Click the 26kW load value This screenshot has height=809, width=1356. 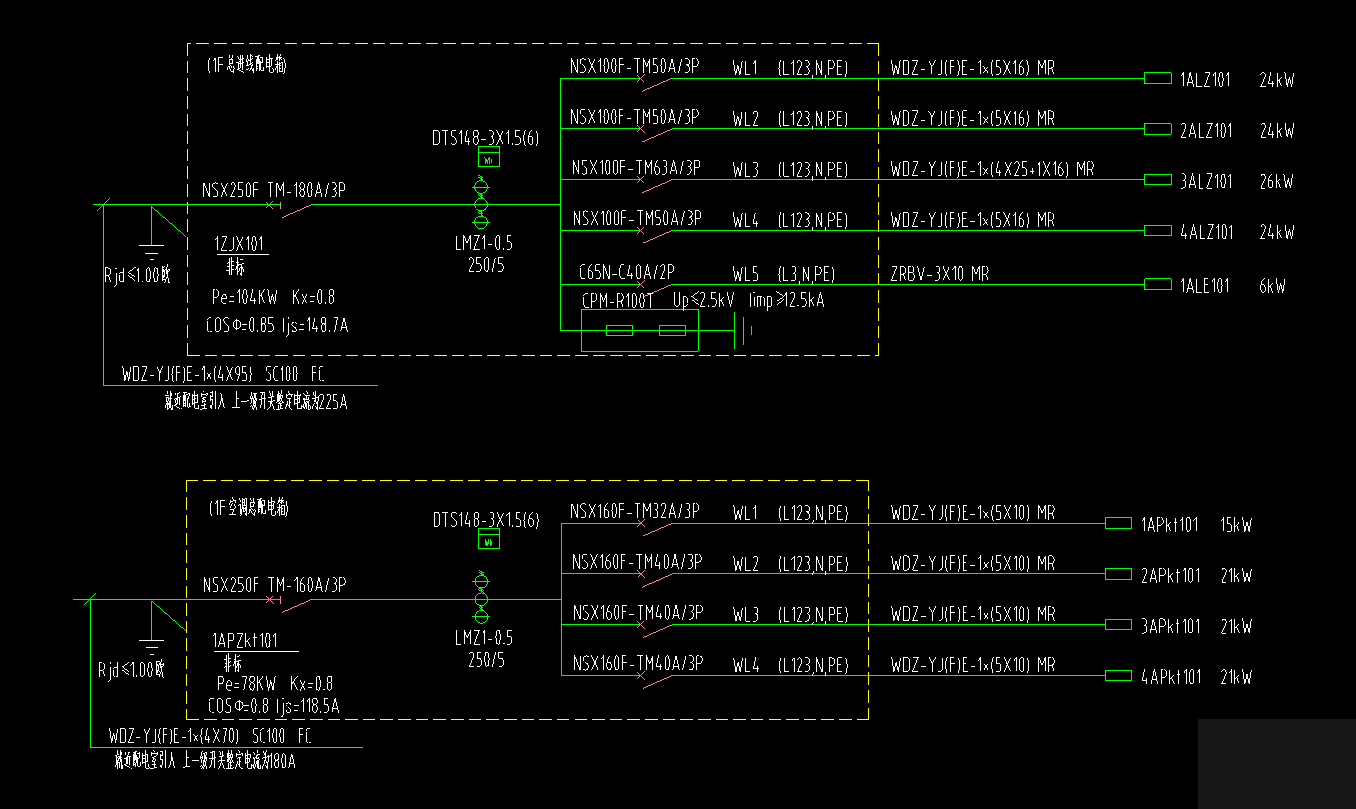(1277, 182)
